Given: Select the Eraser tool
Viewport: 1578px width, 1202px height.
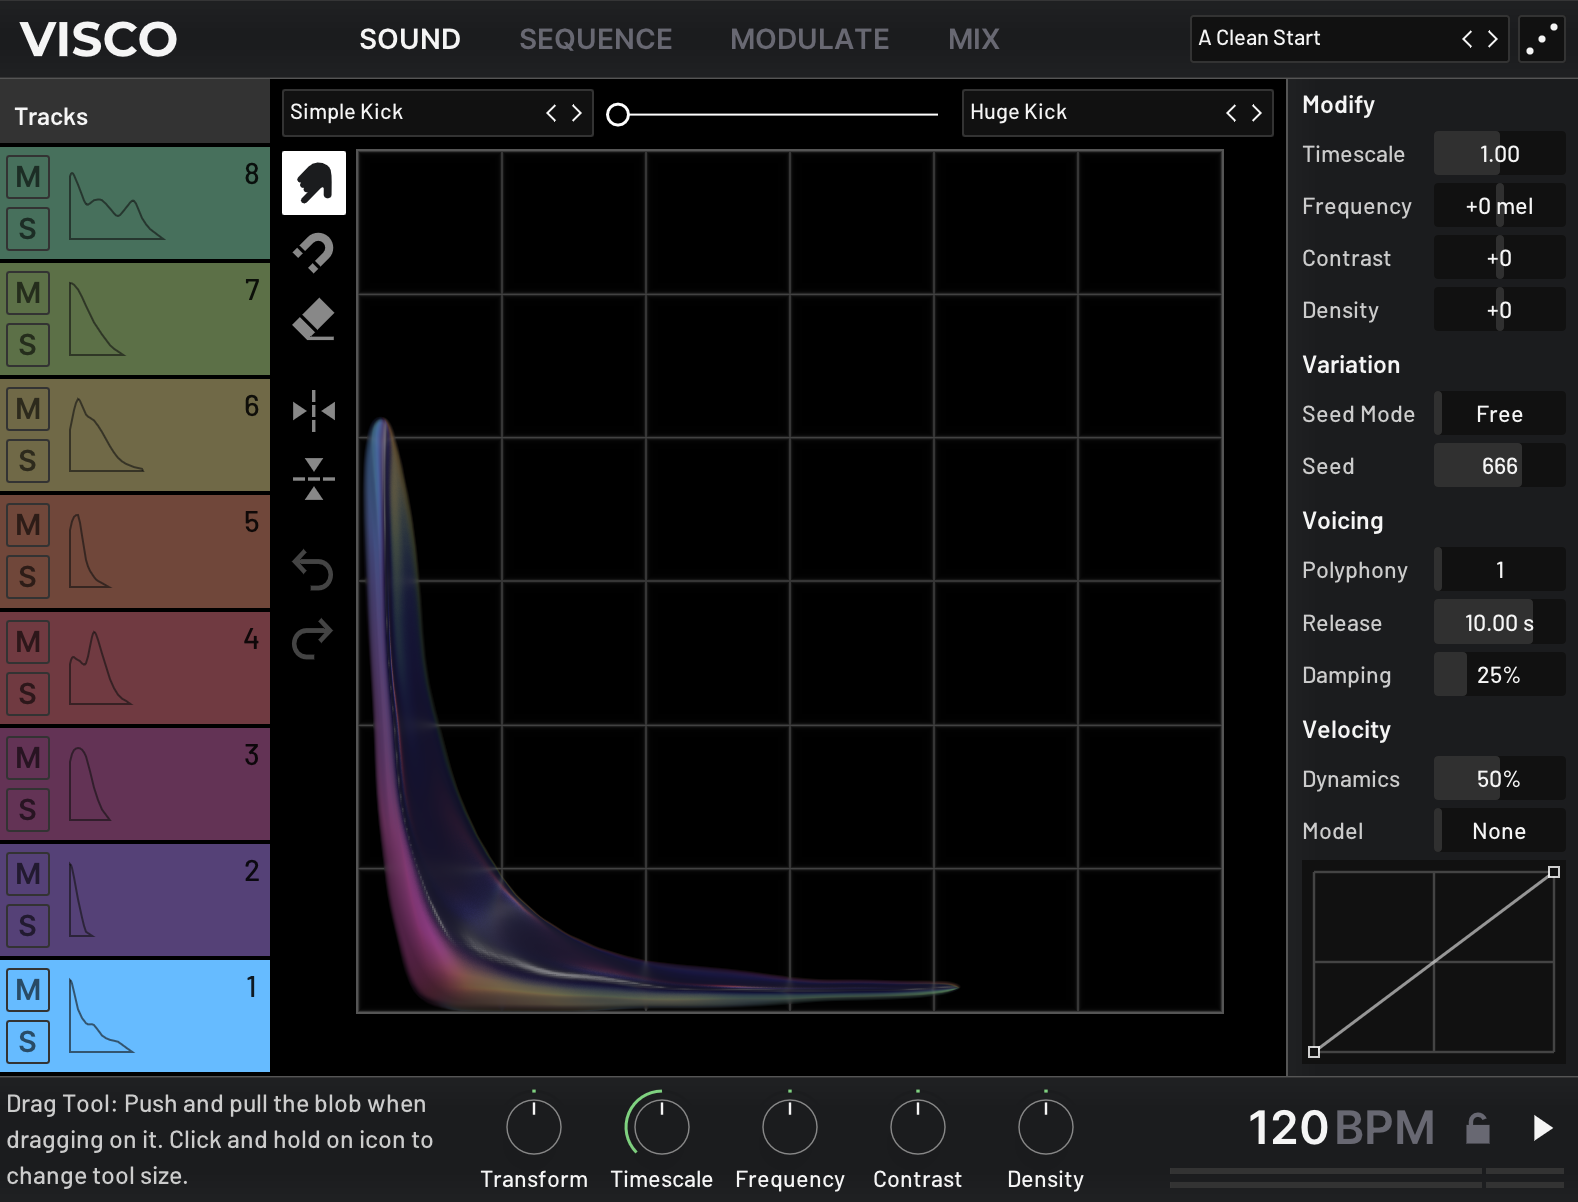Looking at the screenshot, I should (x=313, y=320).
